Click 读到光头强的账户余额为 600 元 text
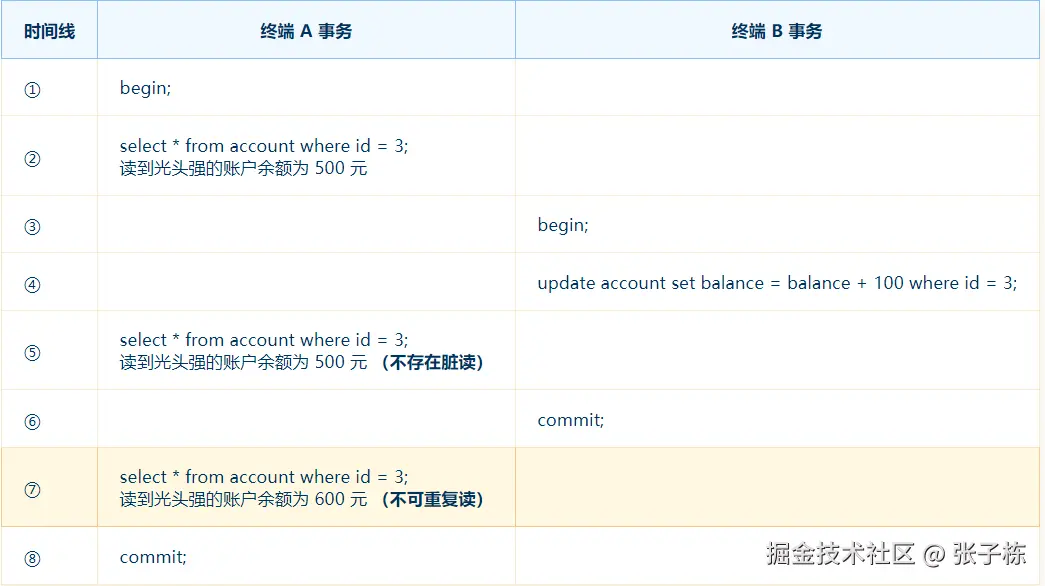 243,499
